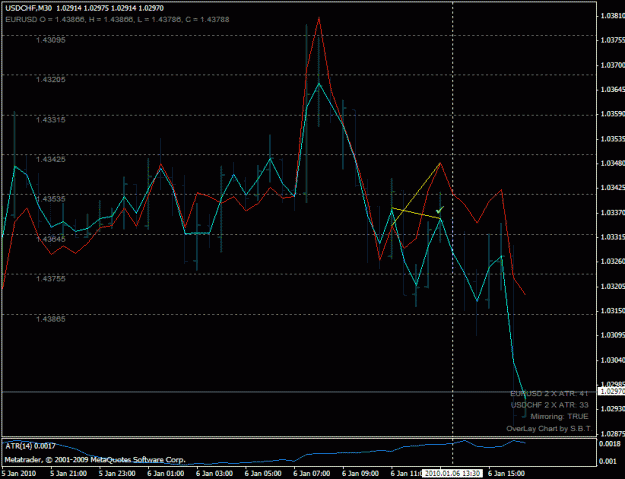Click the 1.03755 price scale value
Screen dimensions: 625x479
(612, 40)
